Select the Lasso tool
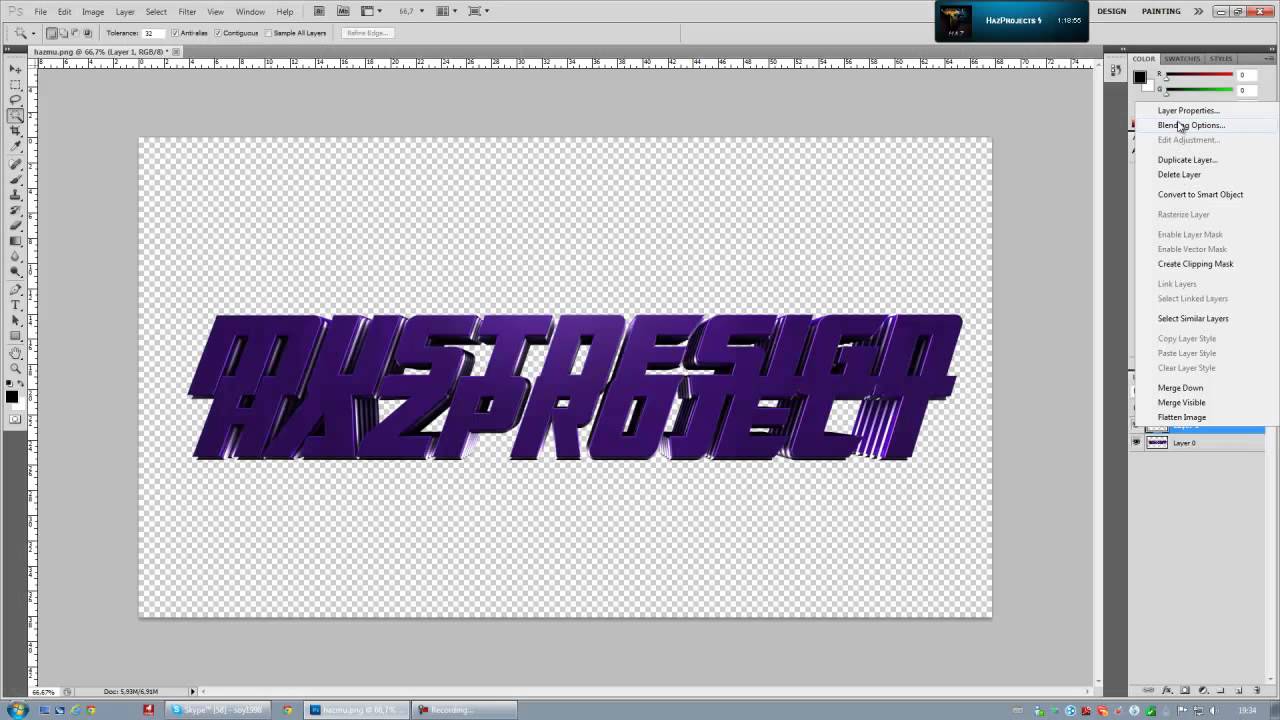 point(15,100)
